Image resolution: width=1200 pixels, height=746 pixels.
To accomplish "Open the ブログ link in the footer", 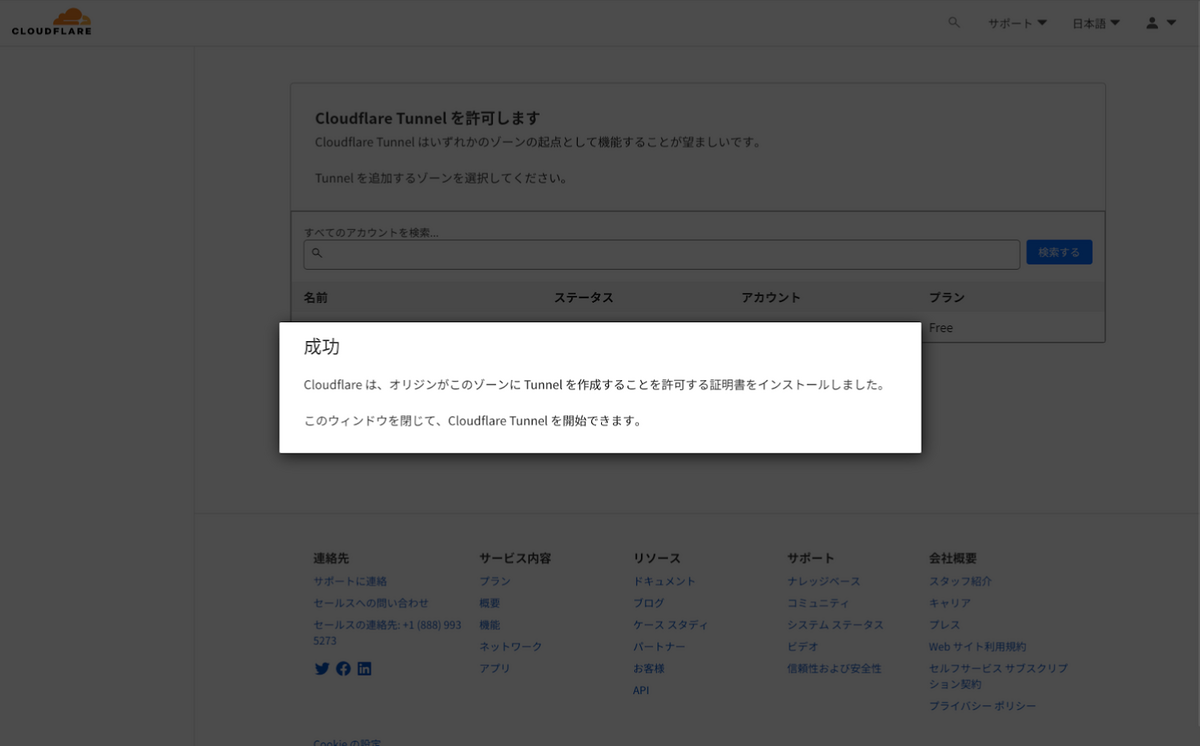I will 648,603.
